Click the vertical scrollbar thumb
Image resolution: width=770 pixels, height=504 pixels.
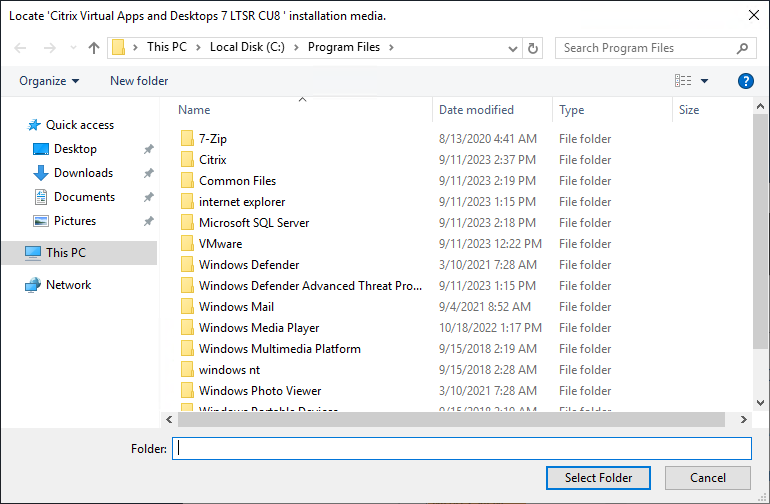coord(760,231)
